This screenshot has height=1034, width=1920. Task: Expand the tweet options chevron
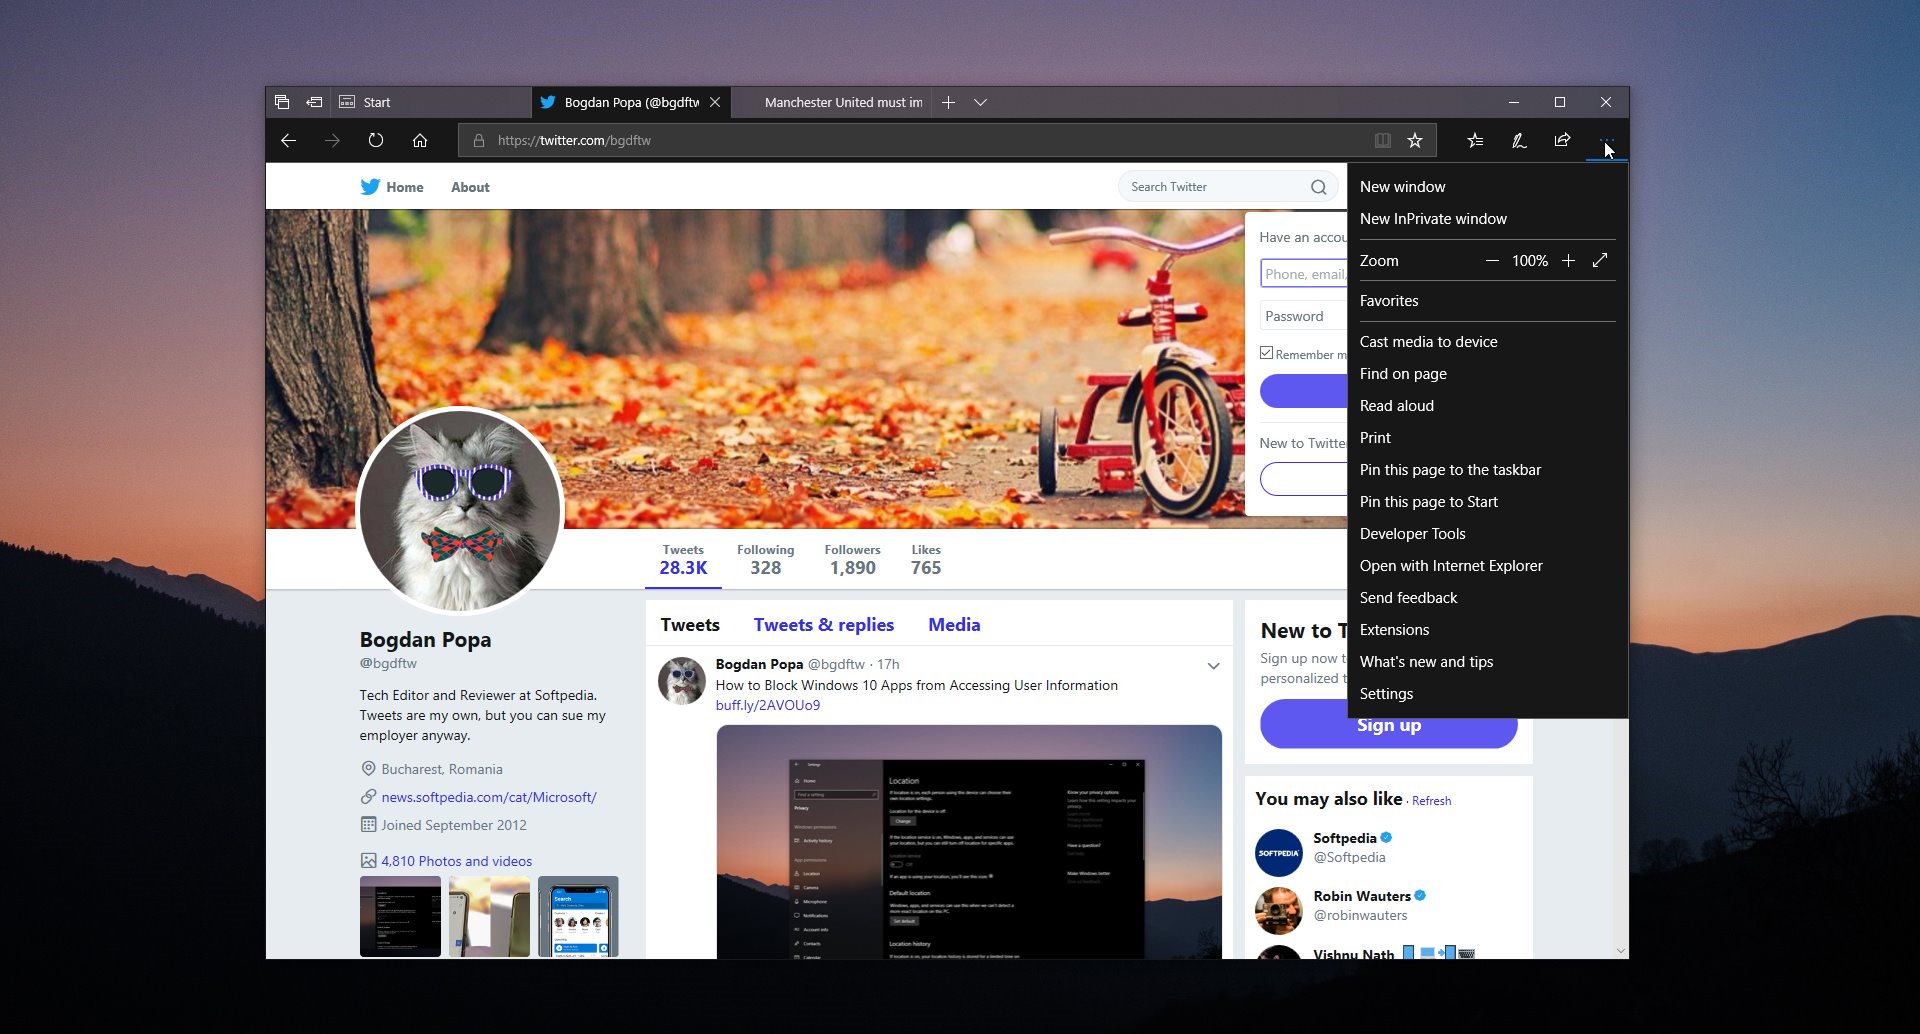pyautogui.click(x=1213, y=666)
